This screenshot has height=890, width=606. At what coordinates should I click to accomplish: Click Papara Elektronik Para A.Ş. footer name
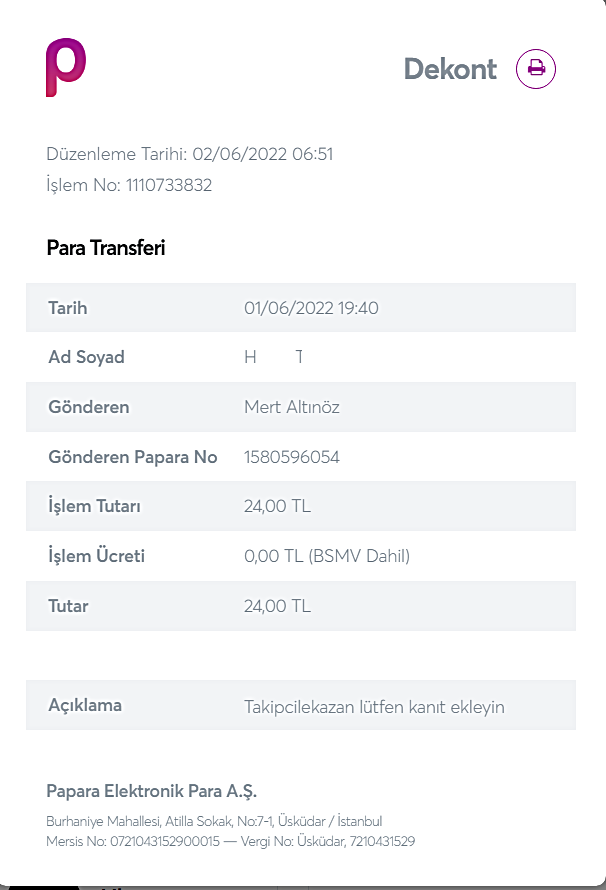click(152, 791)
